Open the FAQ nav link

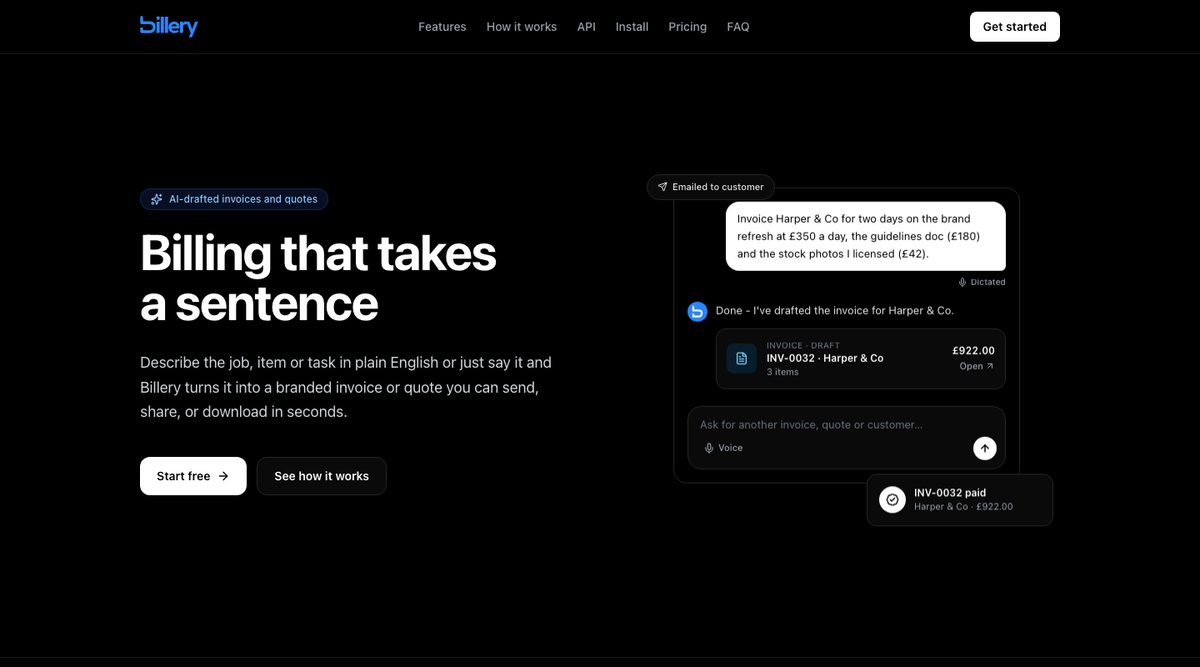point(738,27)
